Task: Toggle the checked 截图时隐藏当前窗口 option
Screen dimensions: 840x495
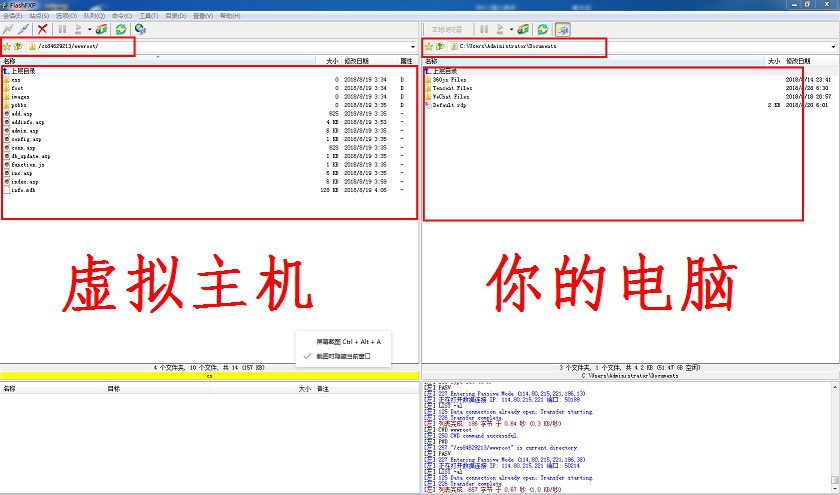Action: point(344,355)
